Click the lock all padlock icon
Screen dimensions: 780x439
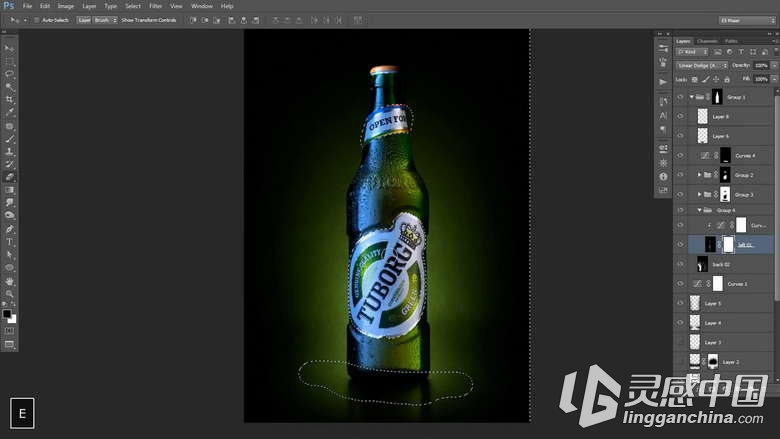[x=727, y=80]
